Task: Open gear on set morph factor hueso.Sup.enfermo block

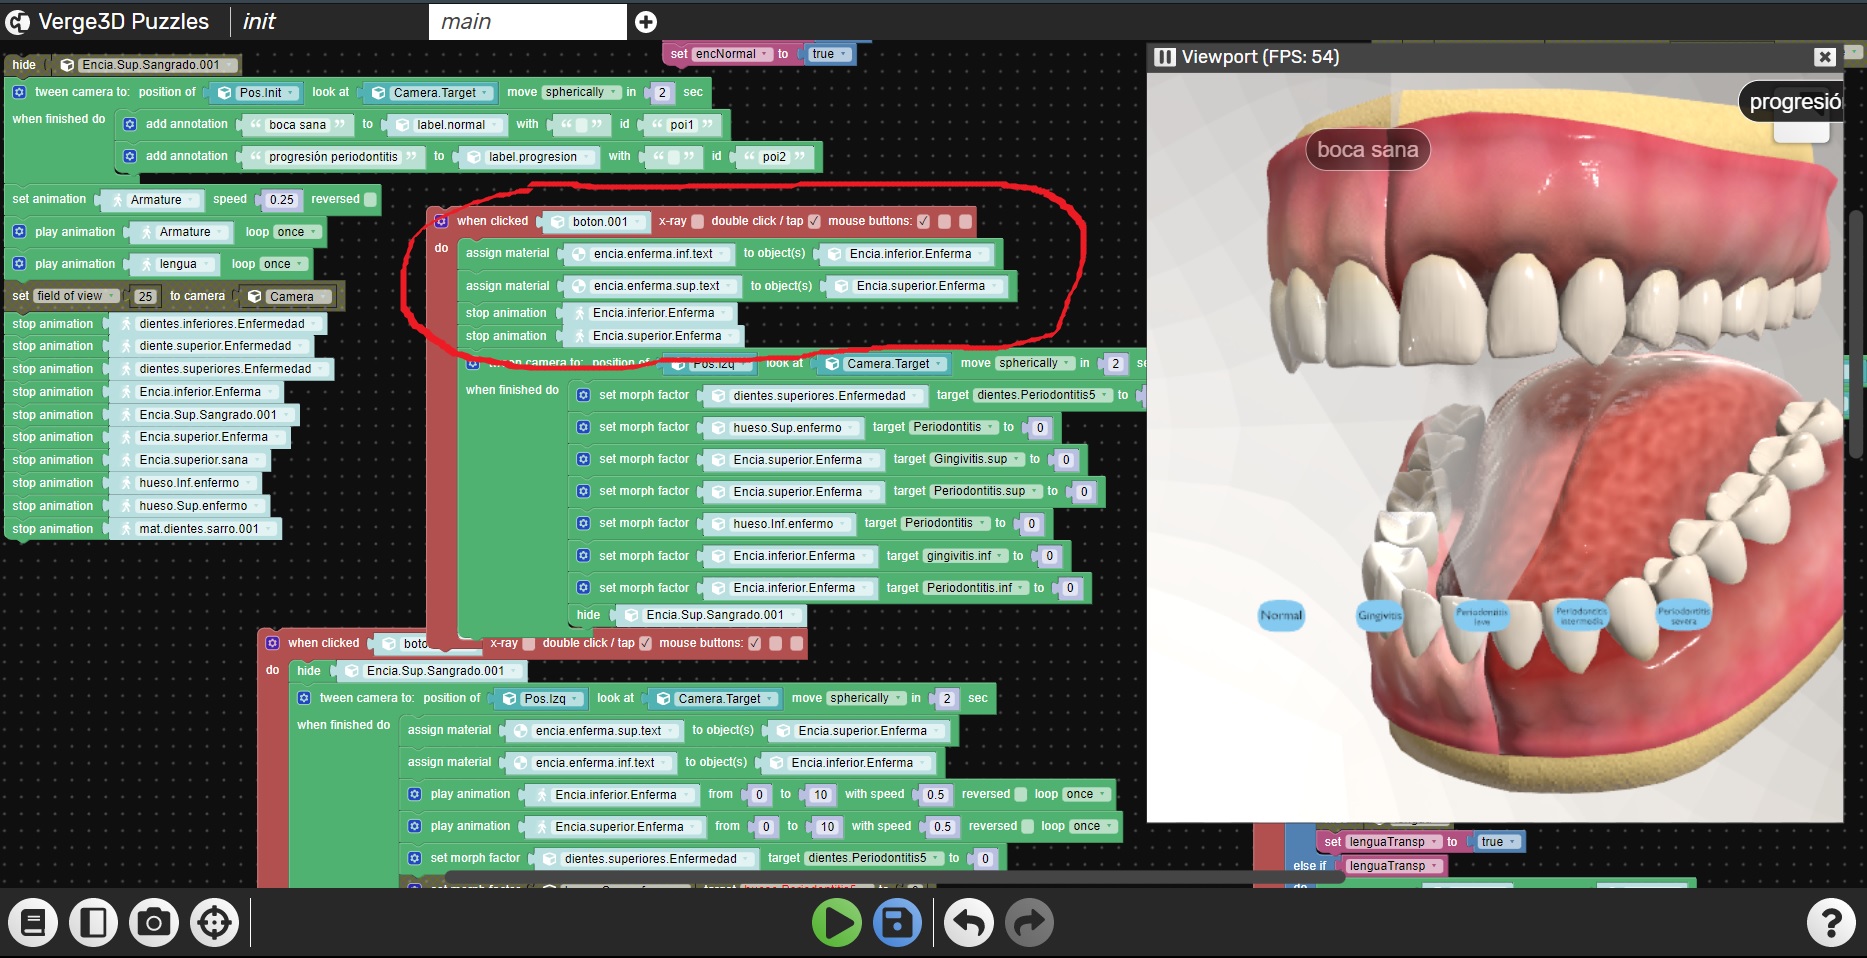Action: click(x=583, y=427)
